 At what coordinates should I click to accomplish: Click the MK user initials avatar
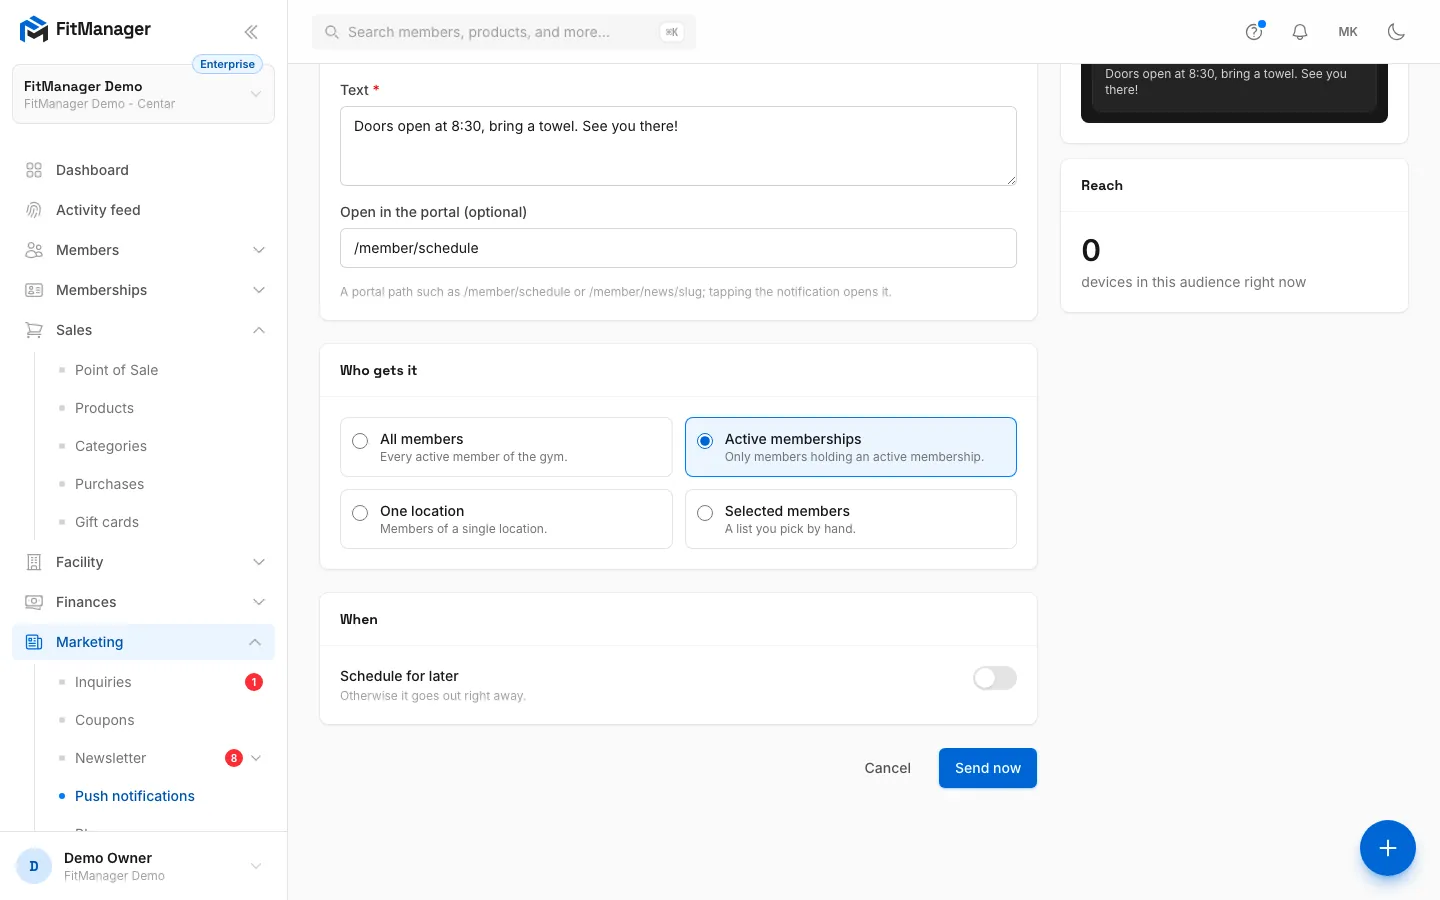point(1348,32)
